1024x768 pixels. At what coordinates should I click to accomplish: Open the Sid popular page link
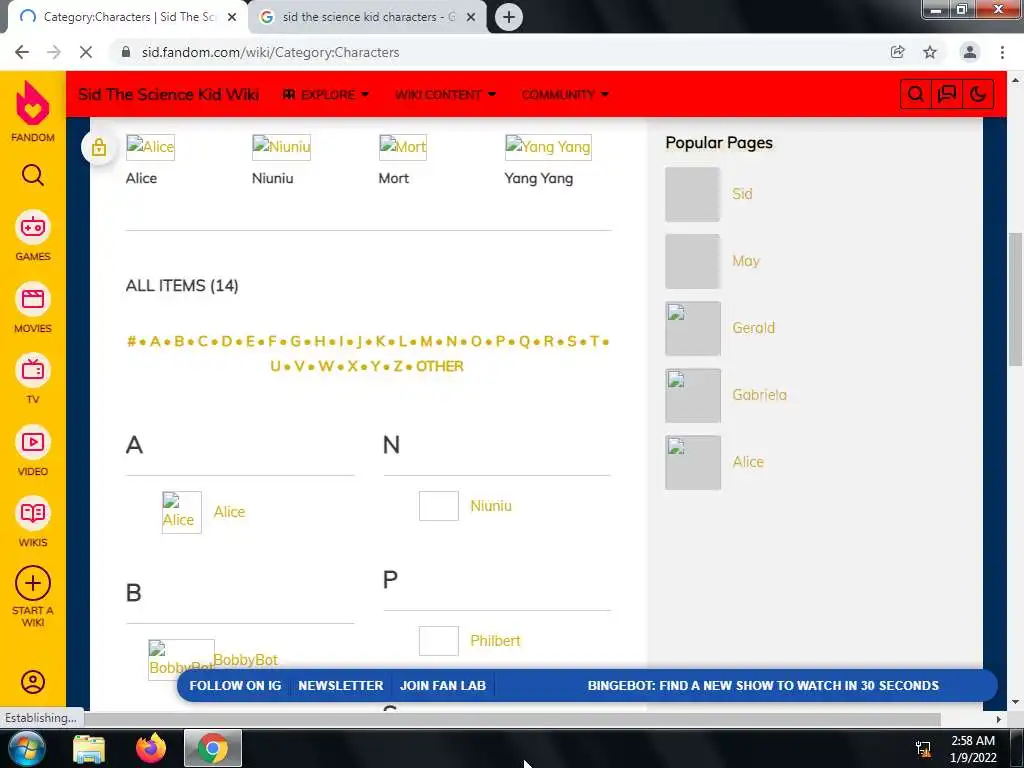(742, 194)
